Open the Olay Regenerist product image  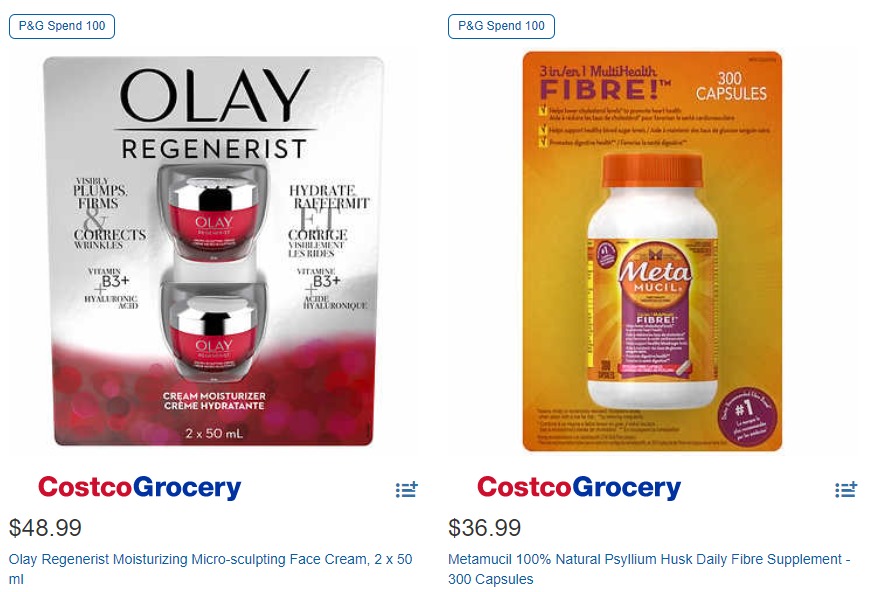tap(214, 251)
